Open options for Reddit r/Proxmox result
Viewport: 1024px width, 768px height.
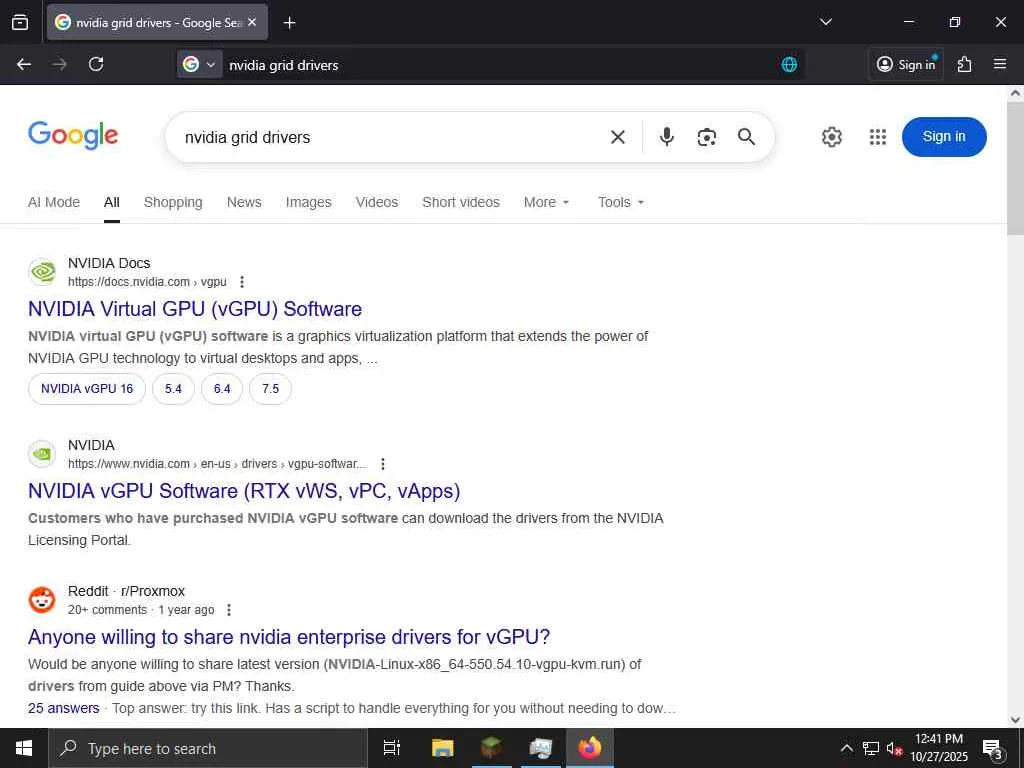coord(229,610)
